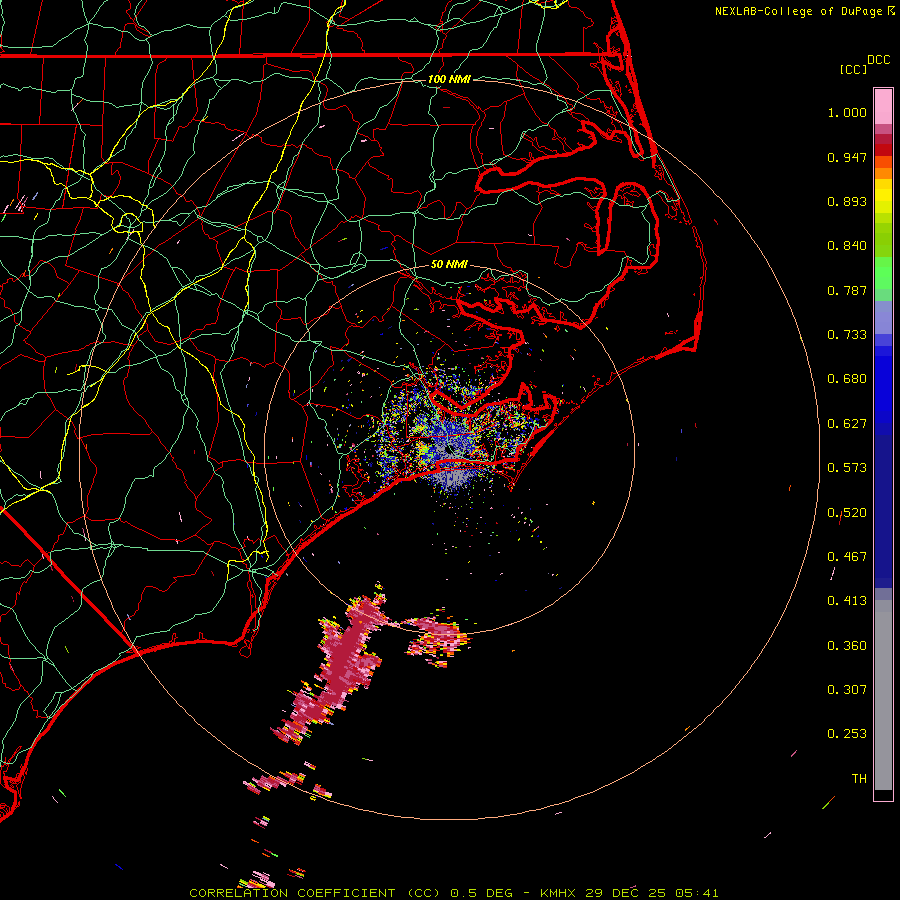This screenshot has width=900, height=900.
Task: Click the 0.947 value on the color scale
Action: click(x=847, y=157)
